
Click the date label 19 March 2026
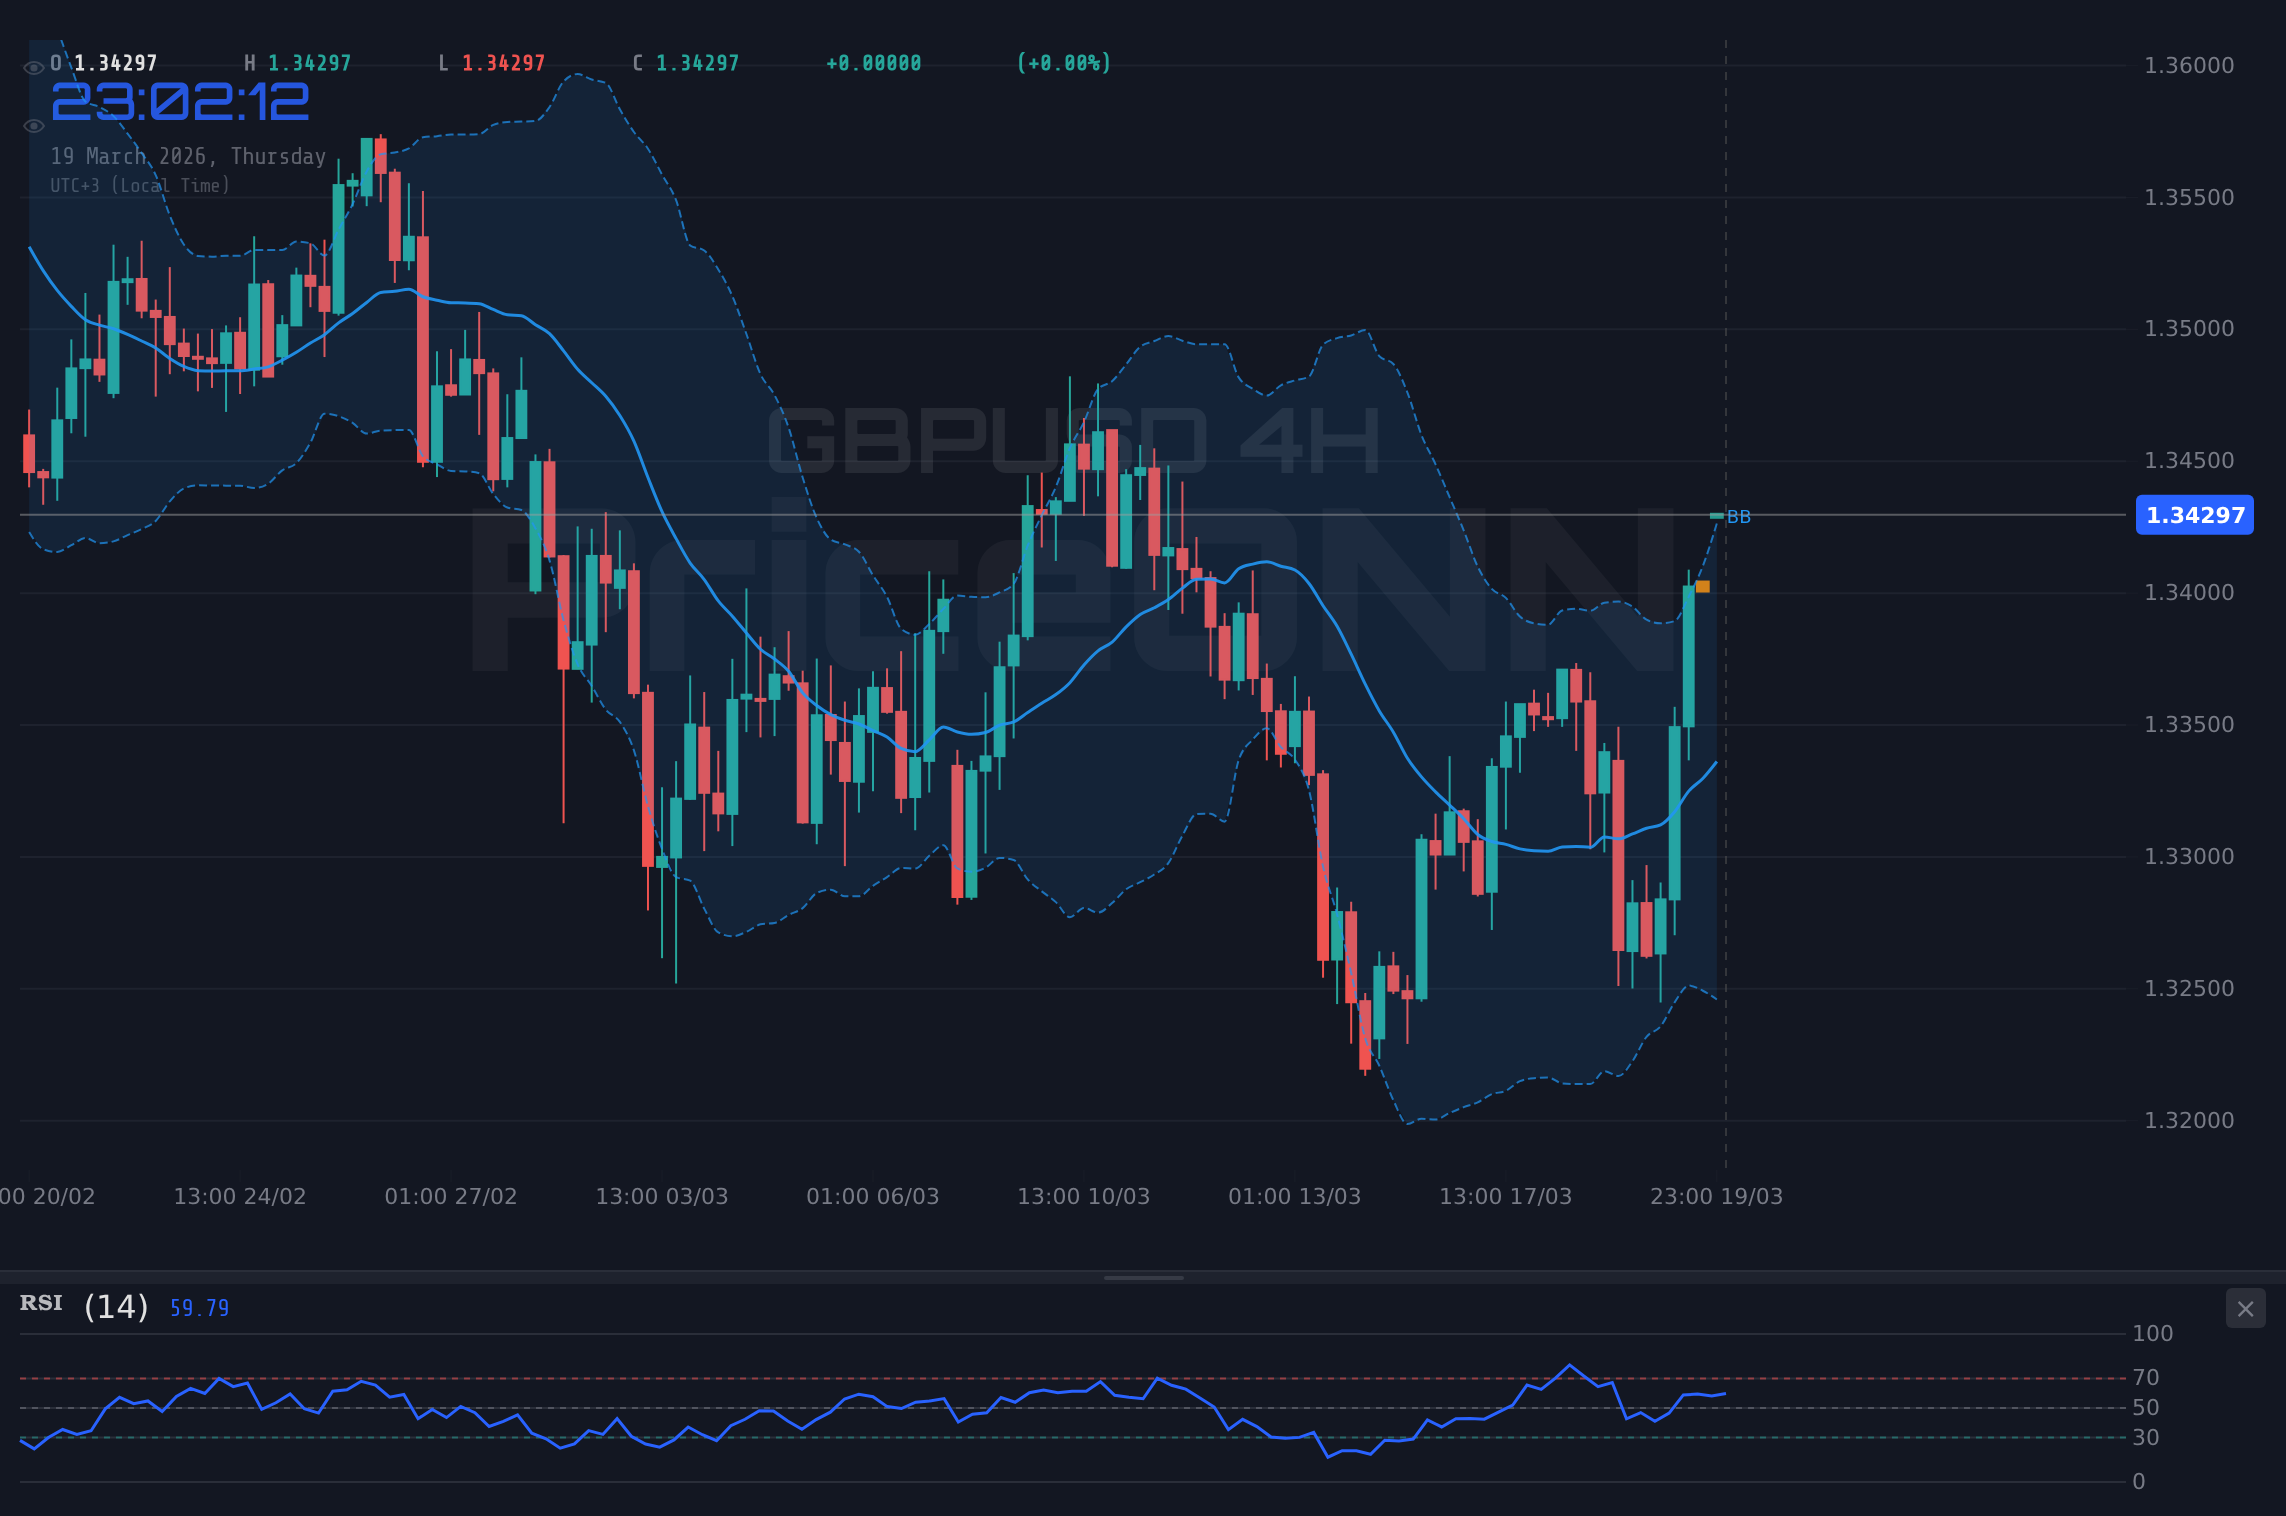188,156
